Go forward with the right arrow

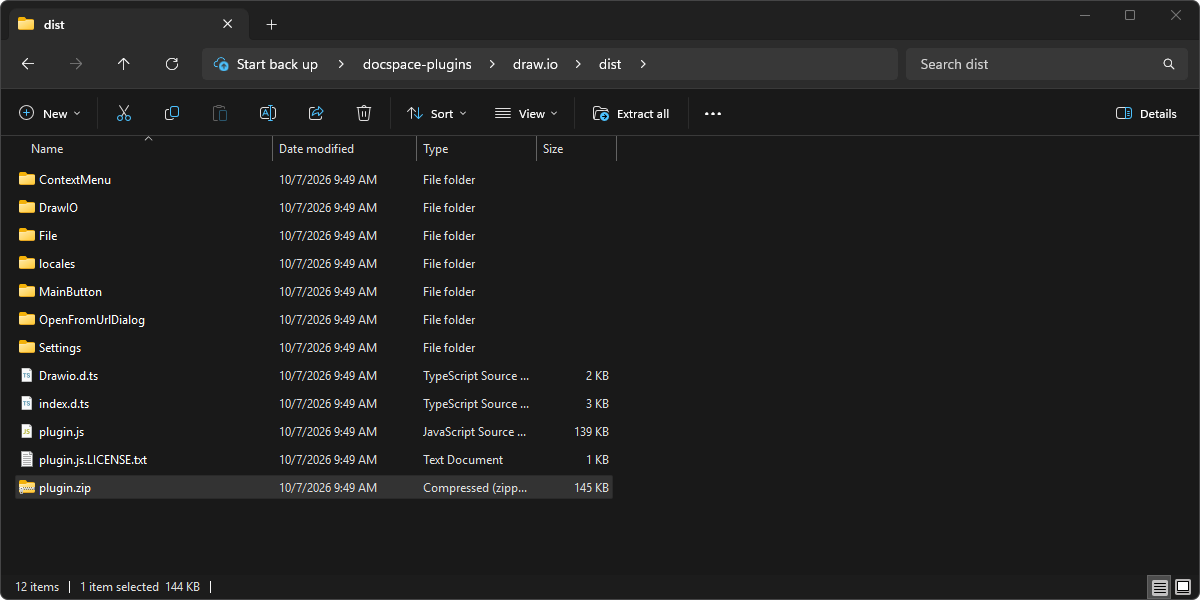(x=76, y=64)
